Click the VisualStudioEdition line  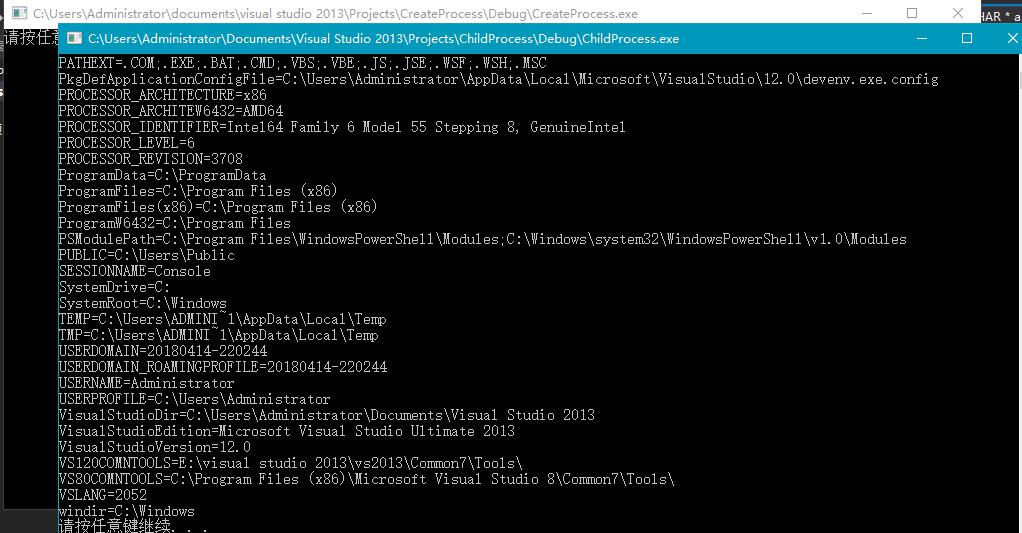[287, 431]
